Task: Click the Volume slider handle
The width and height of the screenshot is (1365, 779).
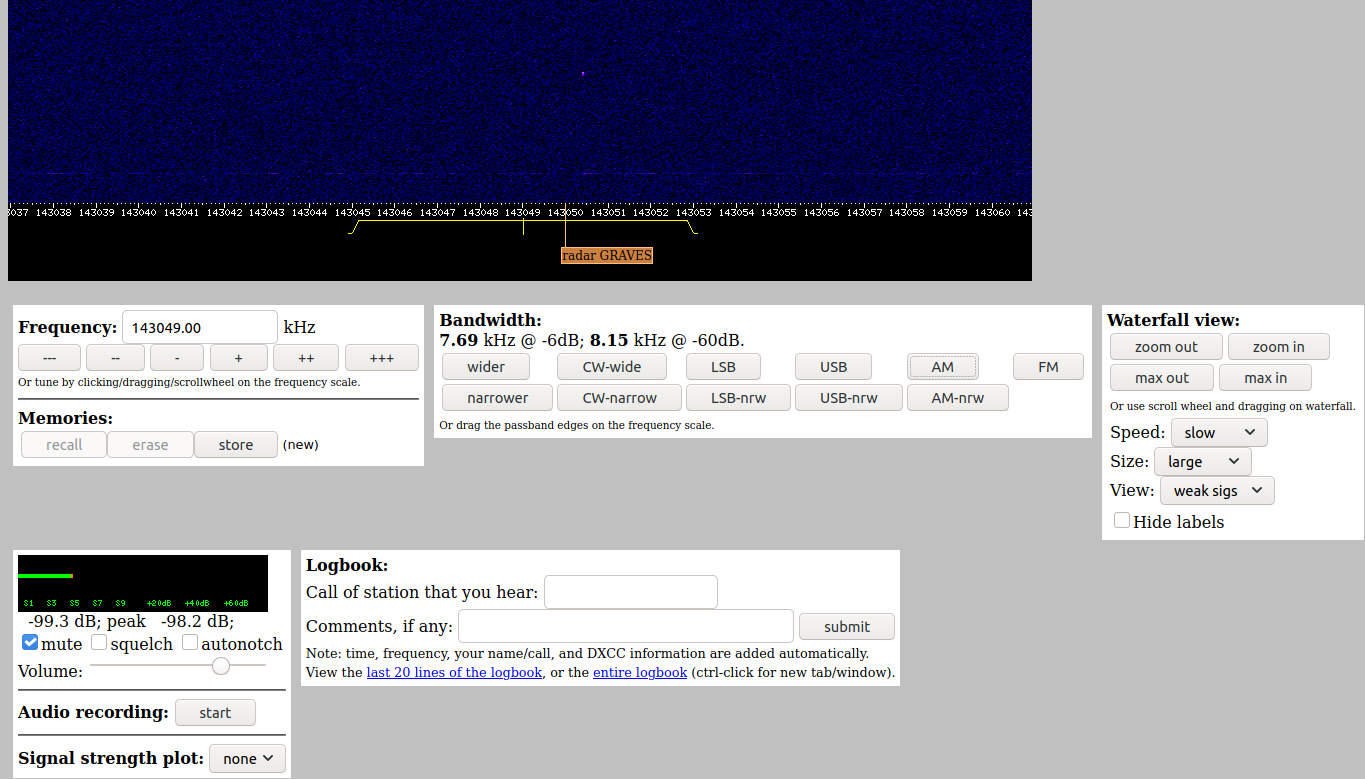Action: 221,666
